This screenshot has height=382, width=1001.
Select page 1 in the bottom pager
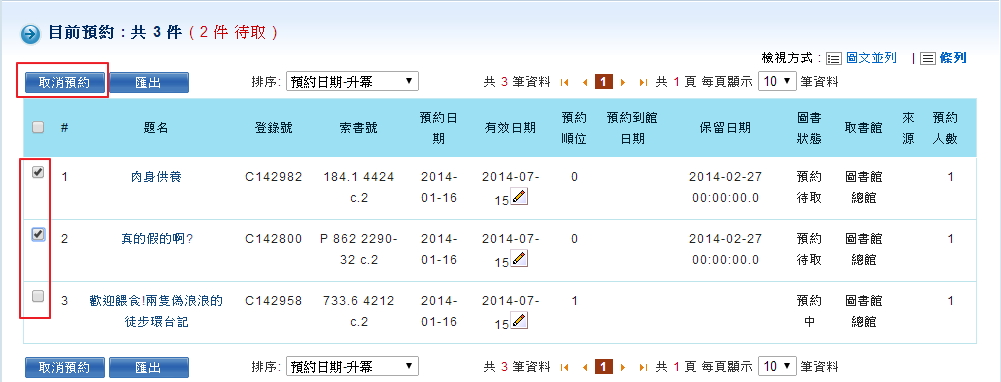click(x=604, y=367)
